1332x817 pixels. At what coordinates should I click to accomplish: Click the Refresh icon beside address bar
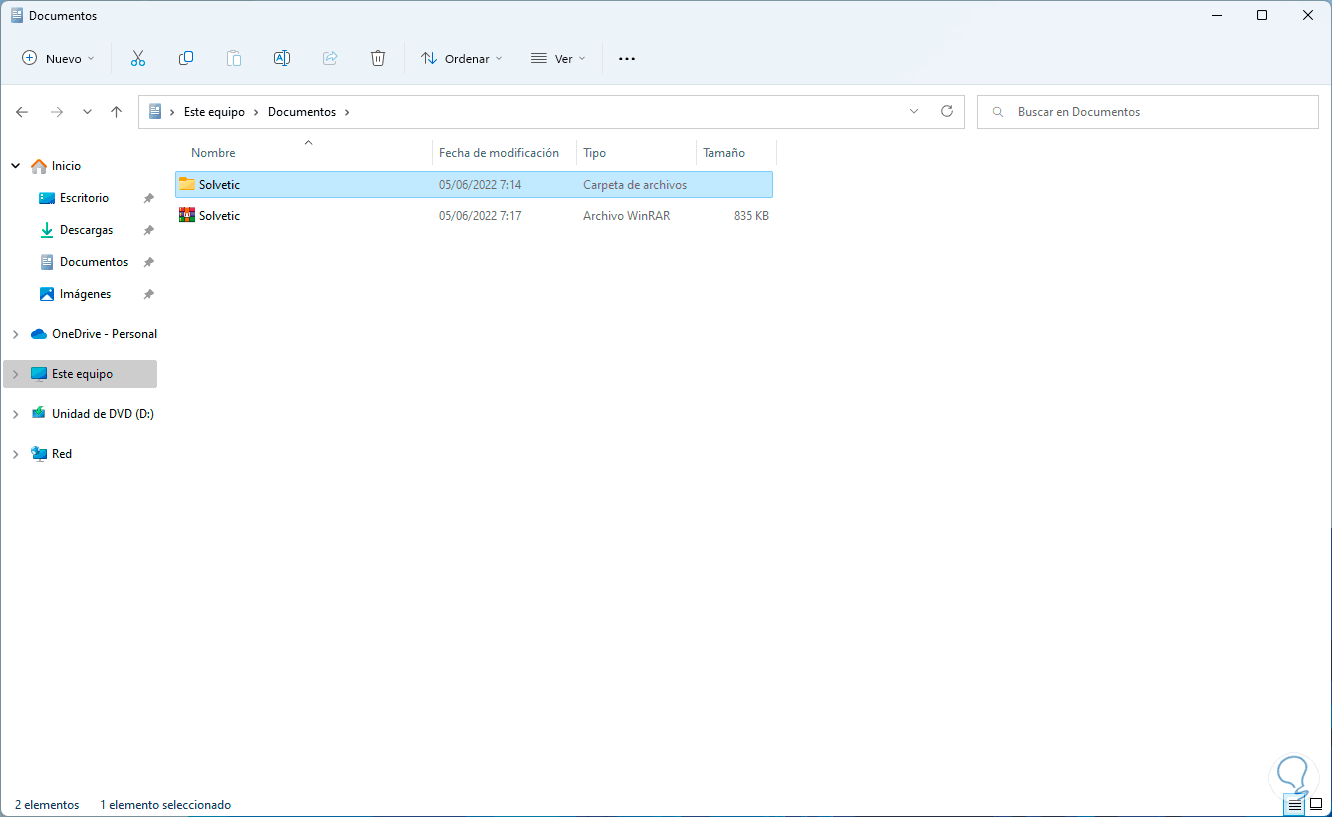[x=947, y=112]
